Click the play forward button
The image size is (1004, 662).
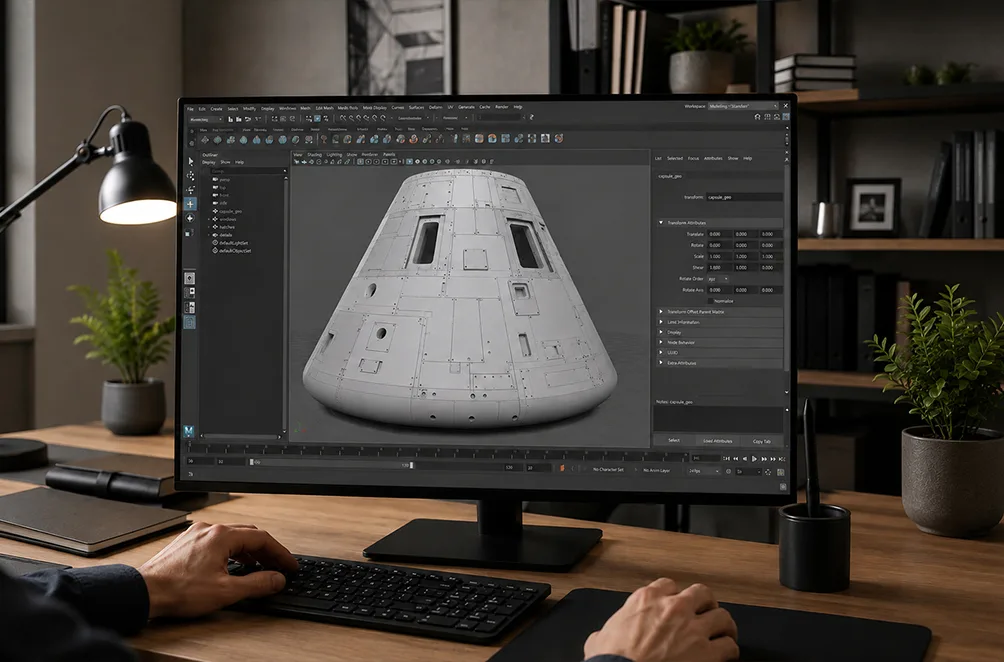754,458
